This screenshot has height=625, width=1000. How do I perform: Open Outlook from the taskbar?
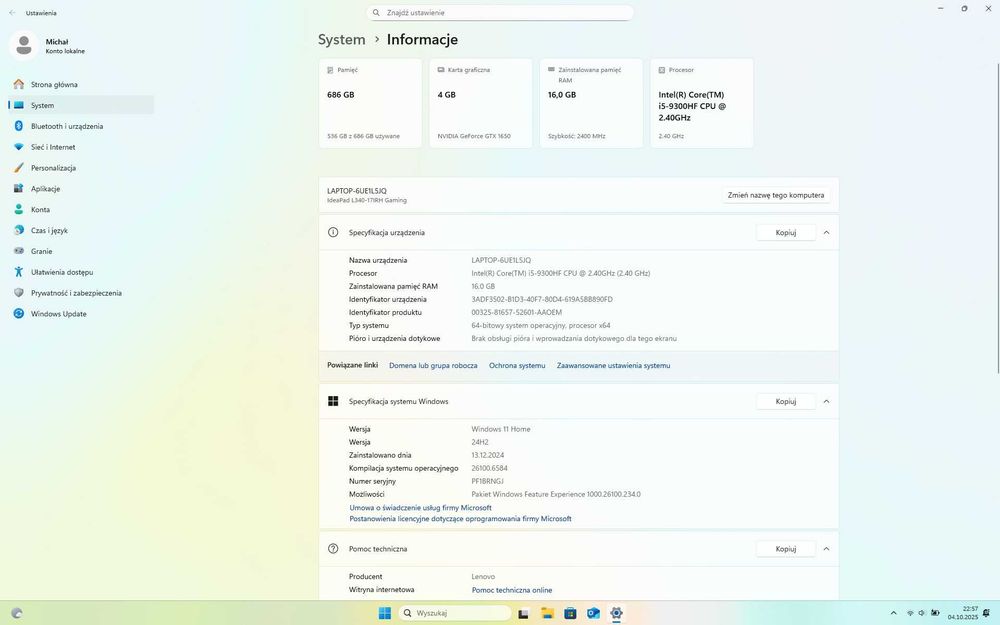tap(593, 613)
